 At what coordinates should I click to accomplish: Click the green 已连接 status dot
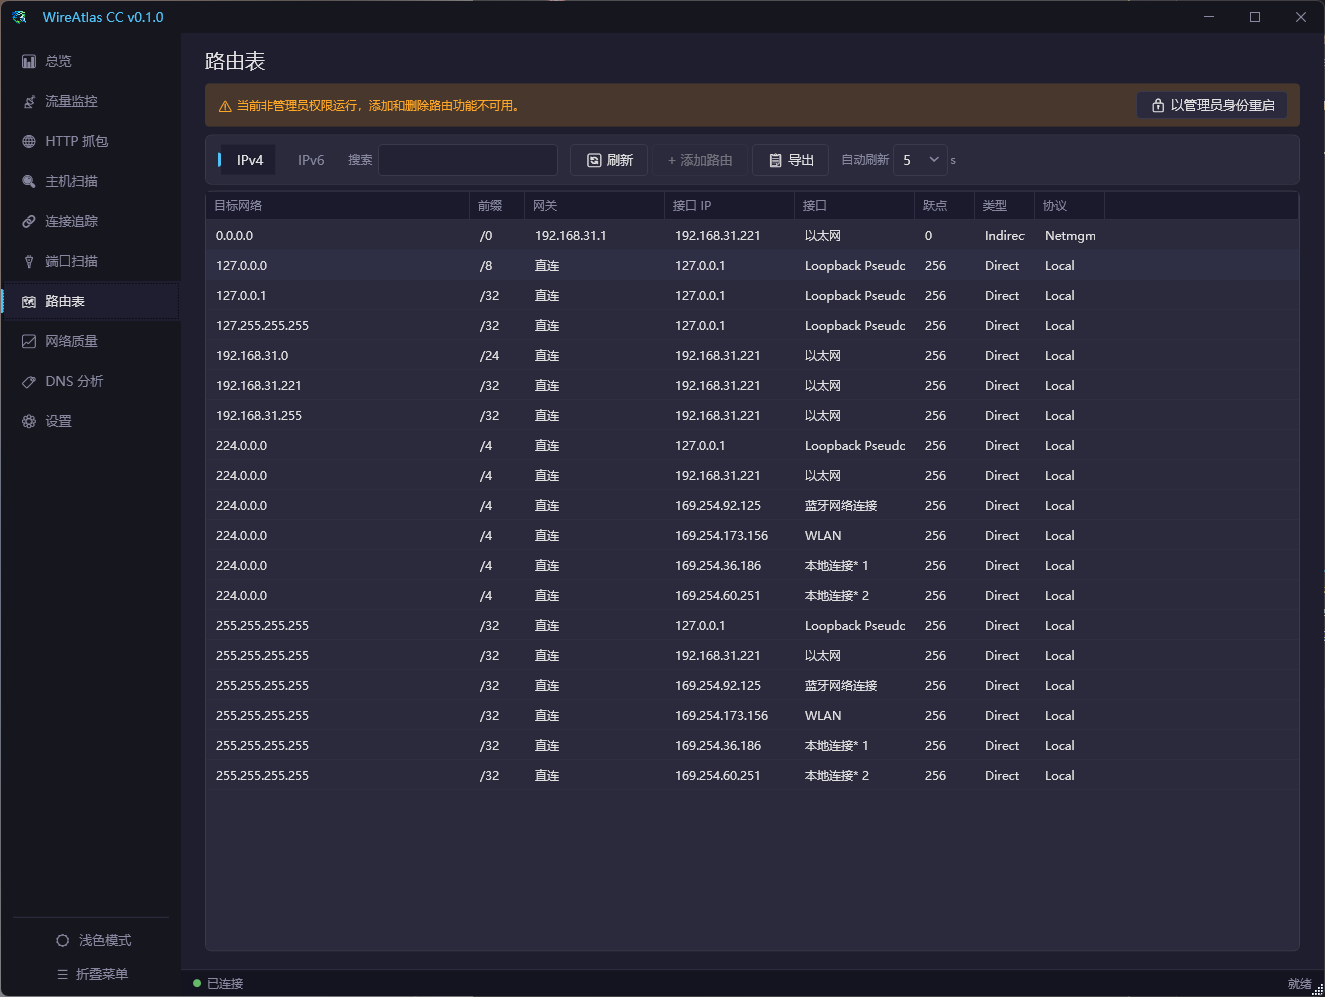click(x=197, y=983)
